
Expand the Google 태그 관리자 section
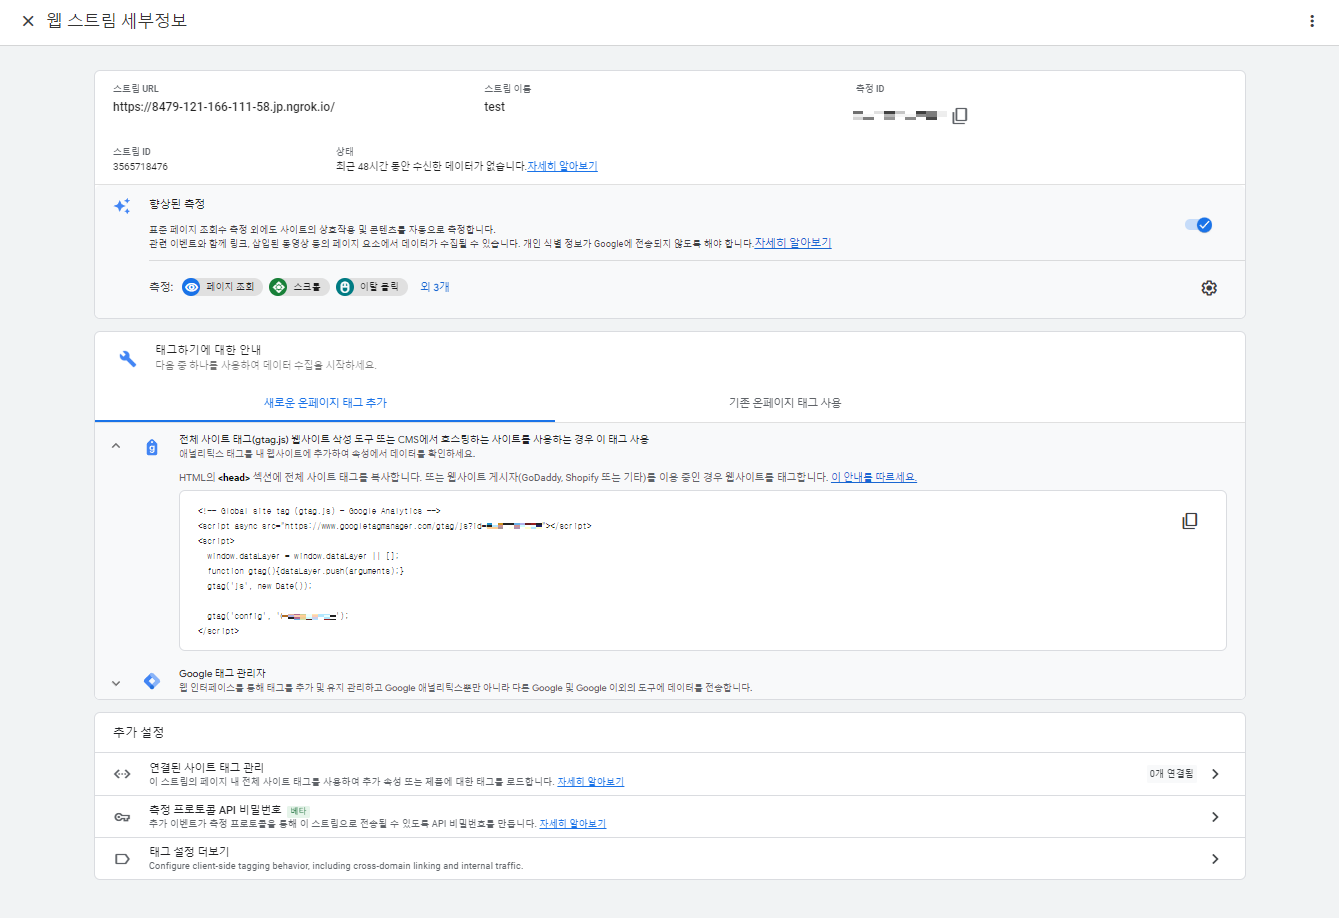pyautogui.click(x=116, y=683)
